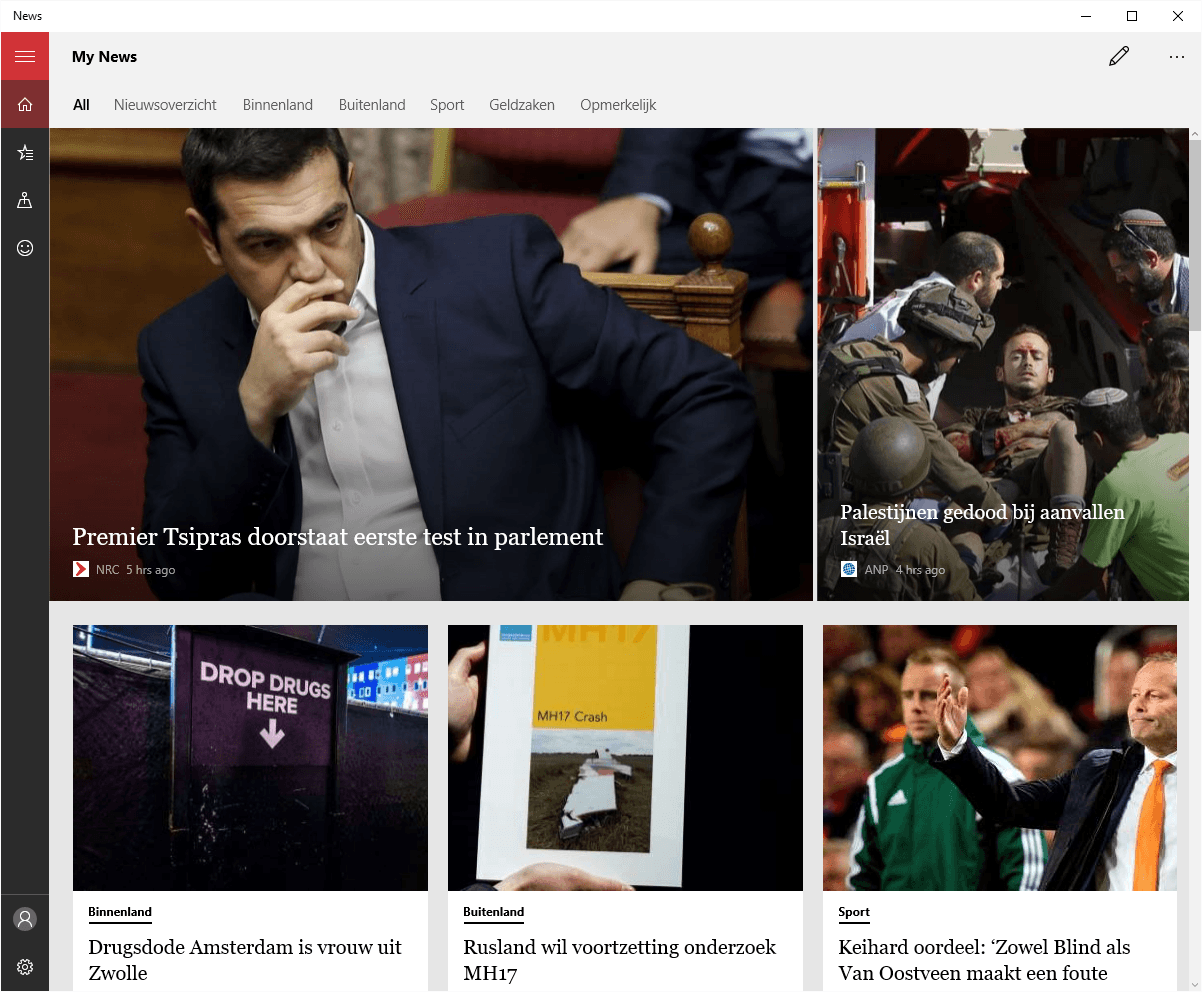Open Interests via the star sidebar icon
This screenshot has height=992, width=1202.
[x=24, y=152]
